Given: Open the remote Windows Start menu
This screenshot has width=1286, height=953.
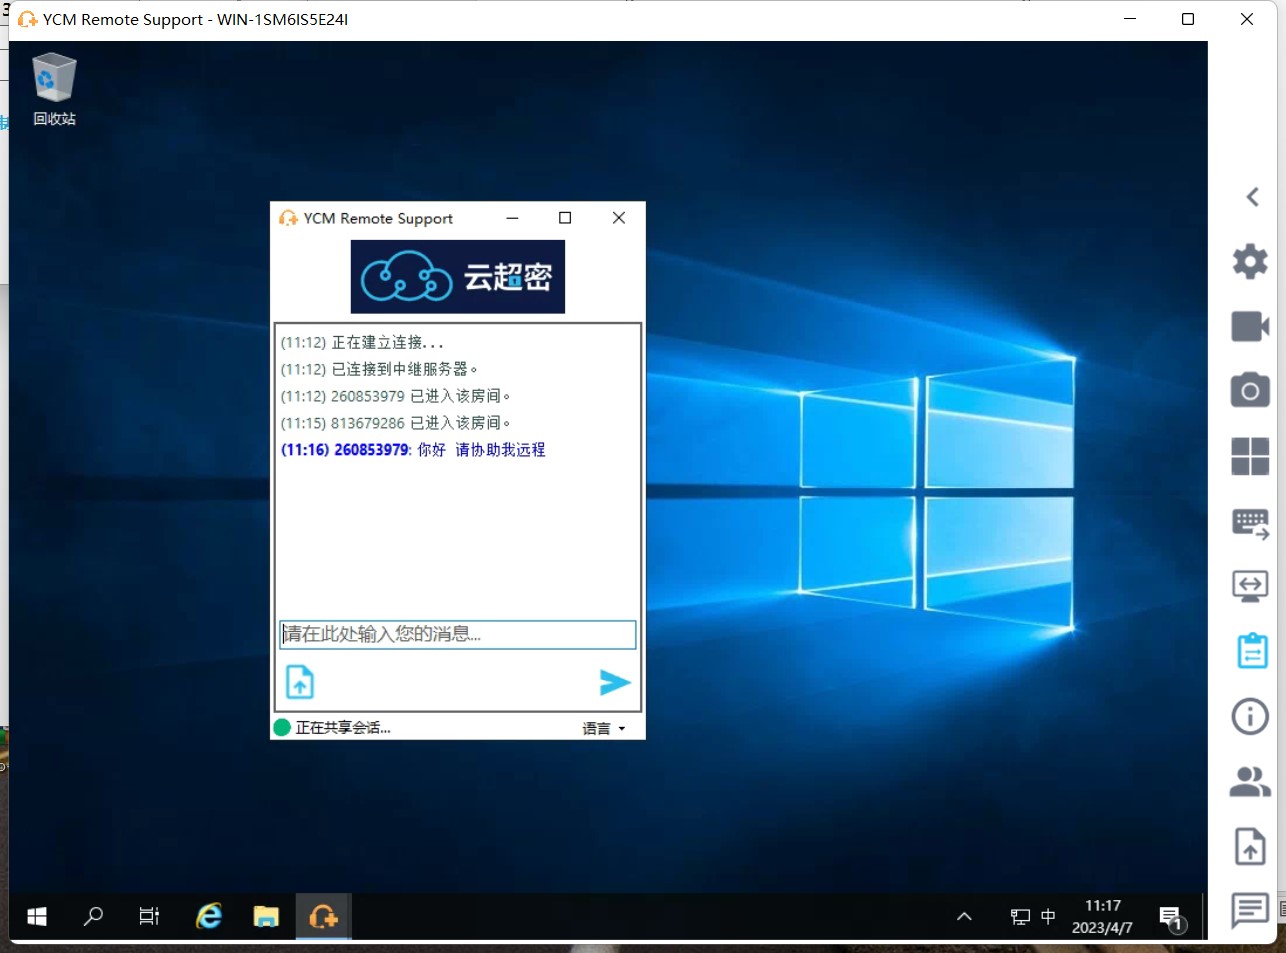Looking at the screenshot, I should 37,917.
